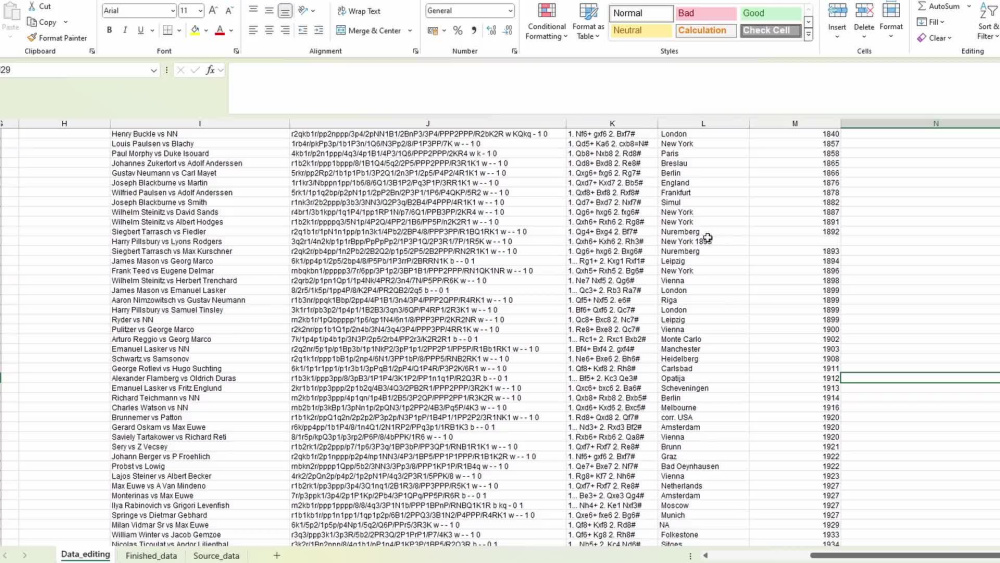
Task: Apply the Accounting number format
Action: click(x=432, y=31)
